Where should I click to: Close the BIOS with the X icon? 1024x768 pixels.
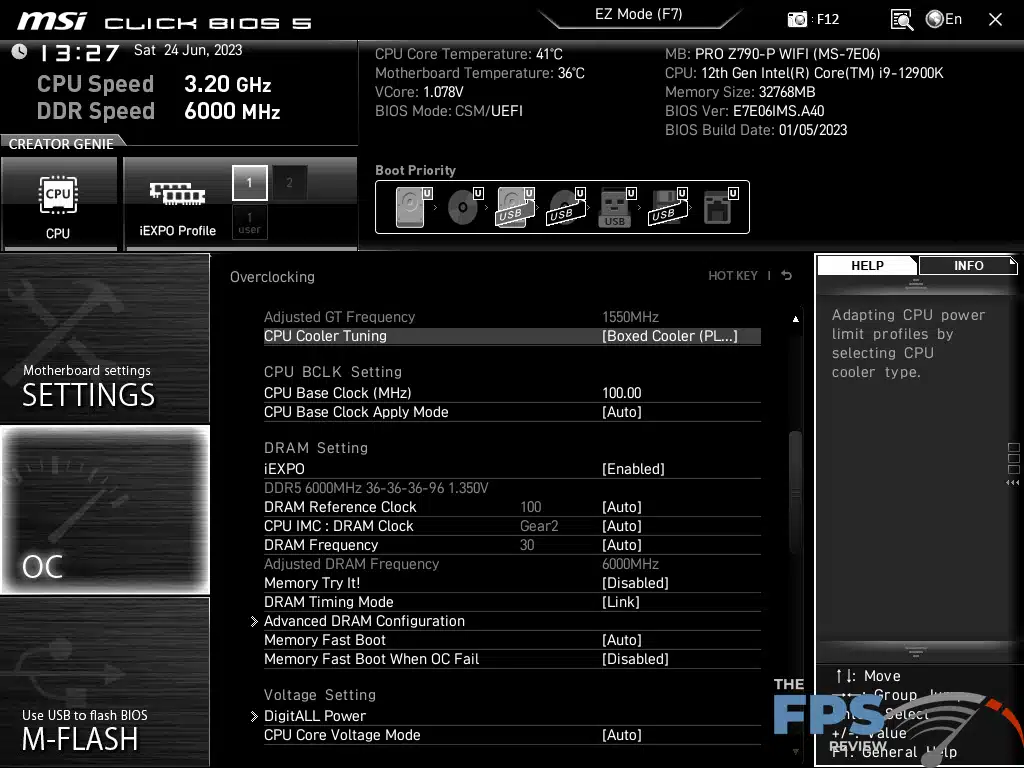click(x=995, y=20)
